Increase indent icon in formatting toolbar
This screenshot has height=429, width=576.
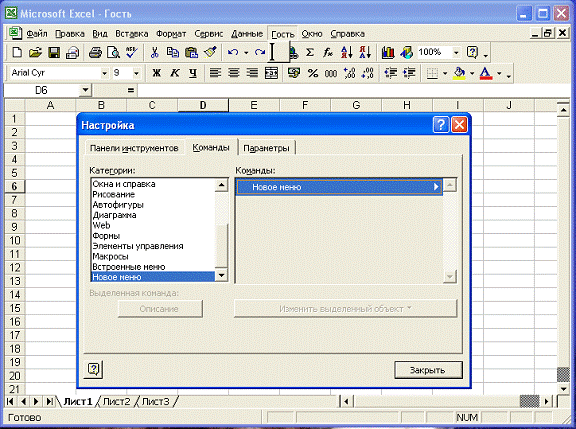click(x=409, y=73)
